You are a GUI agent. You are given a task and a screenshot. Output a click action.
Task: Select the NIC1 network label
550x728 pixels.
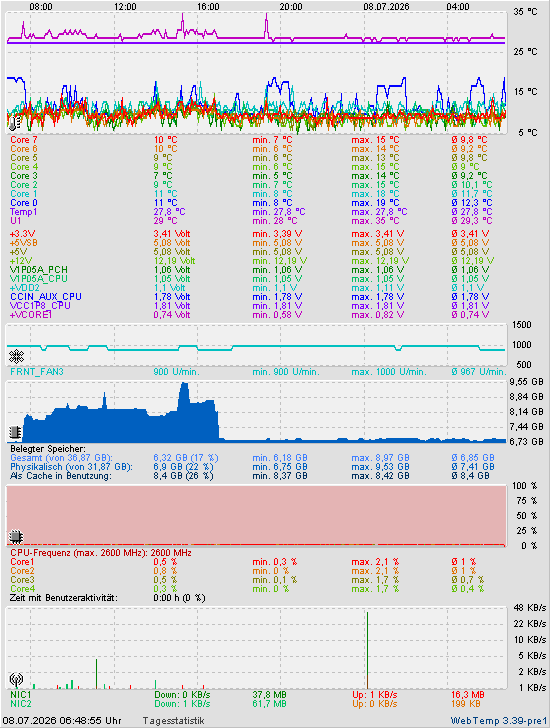point(21,695)
